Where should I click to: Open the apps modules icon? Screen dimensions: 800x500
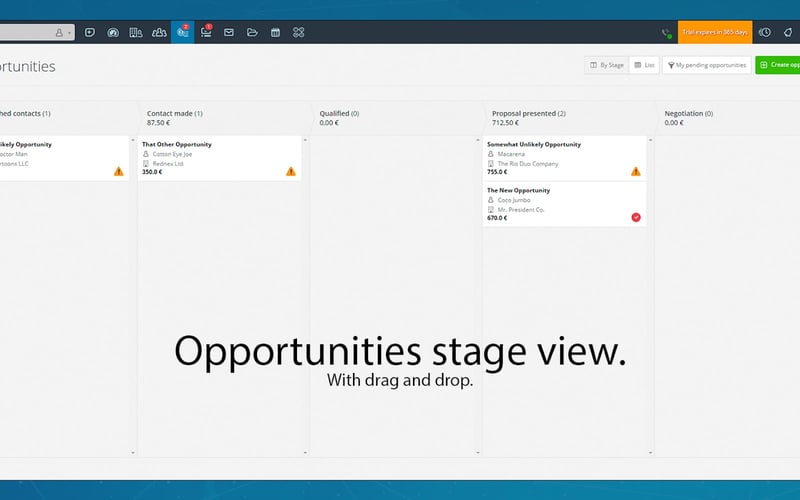click(x=298, y=33)
